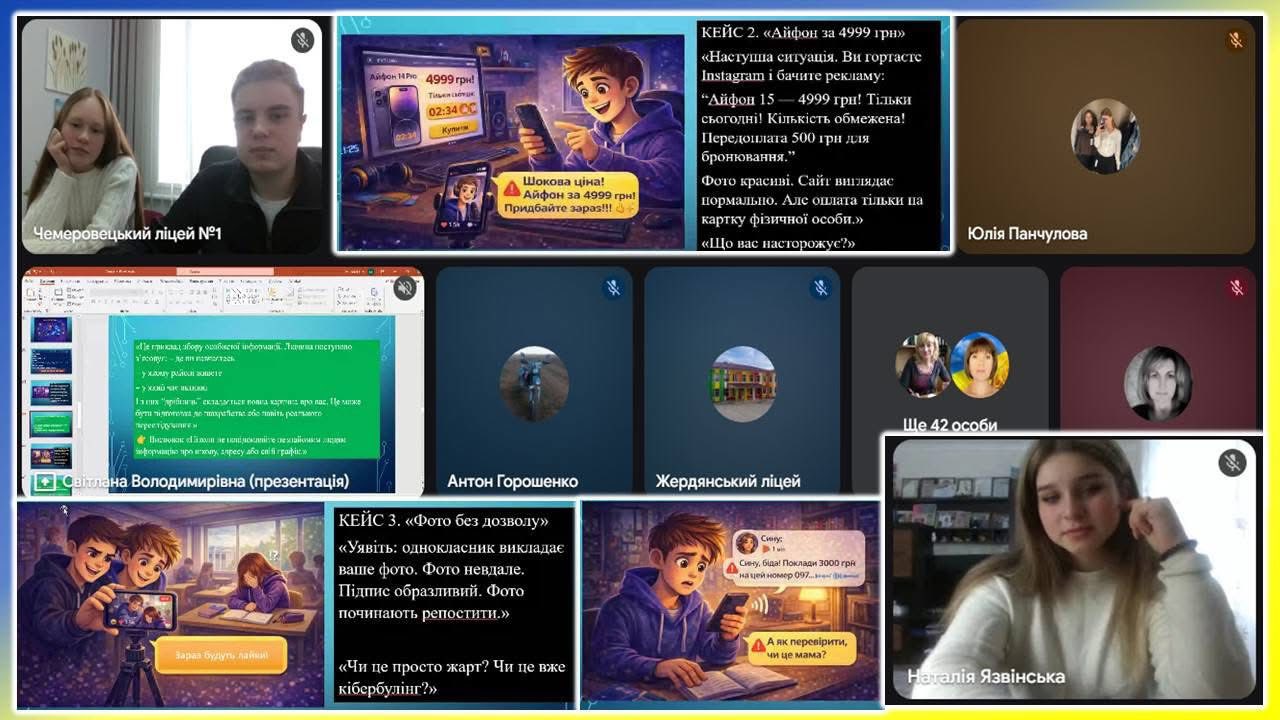Screen dimensions: 1280x720
Task: Click muted mic icon on Наталія Язвінська video
Action: pos(1231,462)
